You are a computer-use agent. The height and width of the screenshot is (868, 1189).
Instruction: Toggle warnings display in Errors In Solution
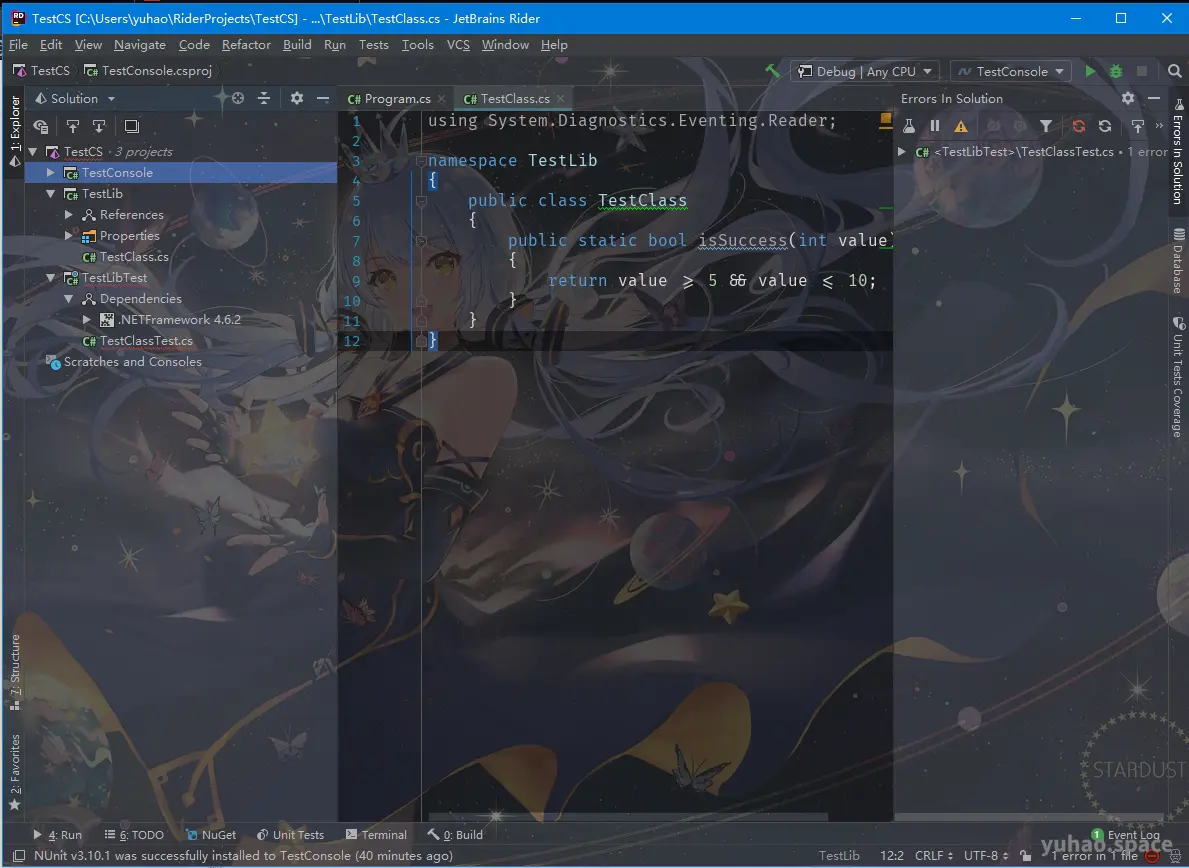(961, 126)
